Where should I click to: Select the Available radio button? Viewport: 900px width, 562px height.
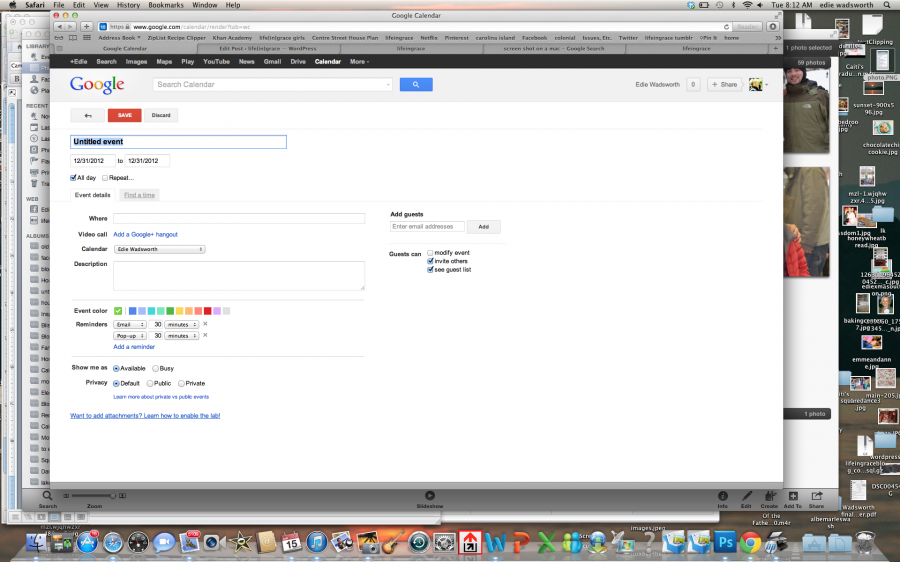pyautogui.click(x=117, y=369)
